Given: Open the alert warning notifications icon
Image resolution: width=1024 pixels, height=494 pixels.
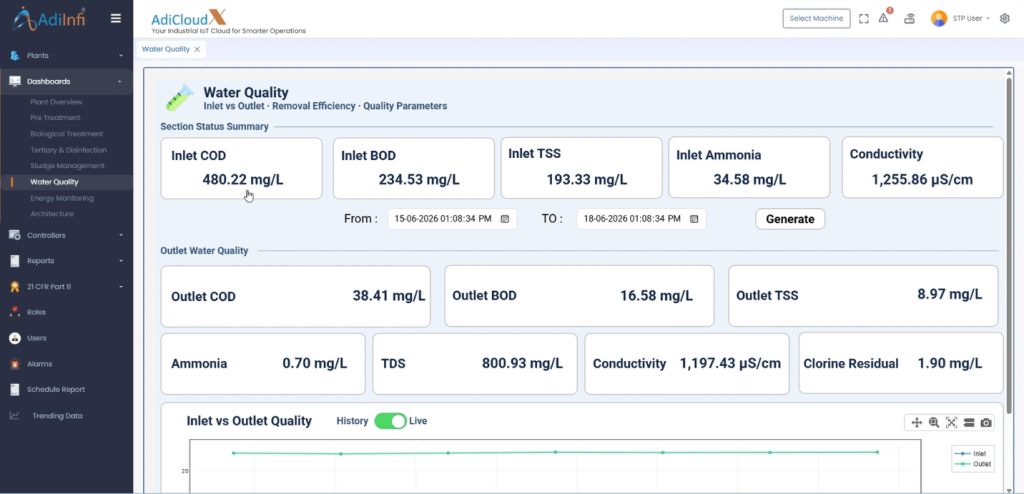Looking at the screenshot, I should [x=884, y=18].
